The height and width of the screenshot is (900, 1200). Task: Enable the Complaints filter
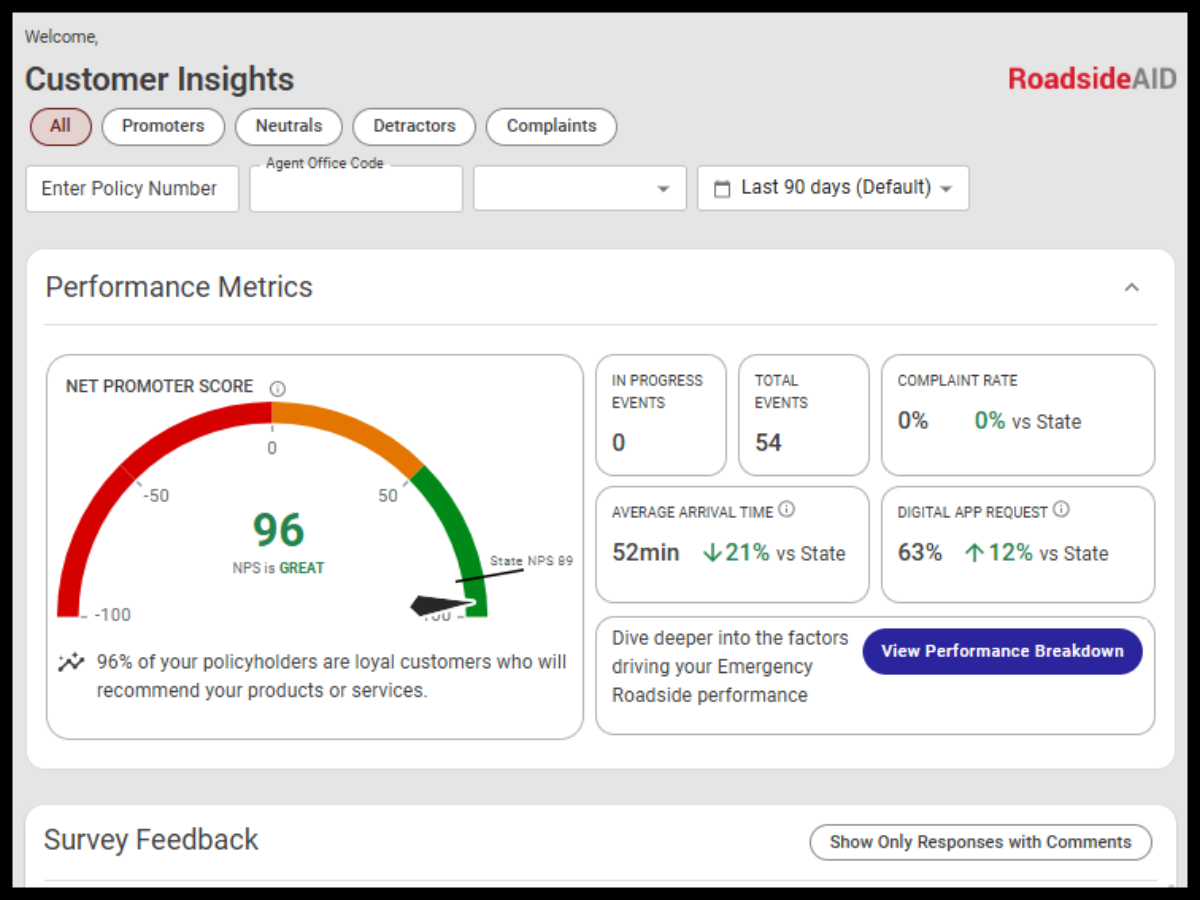551,127
